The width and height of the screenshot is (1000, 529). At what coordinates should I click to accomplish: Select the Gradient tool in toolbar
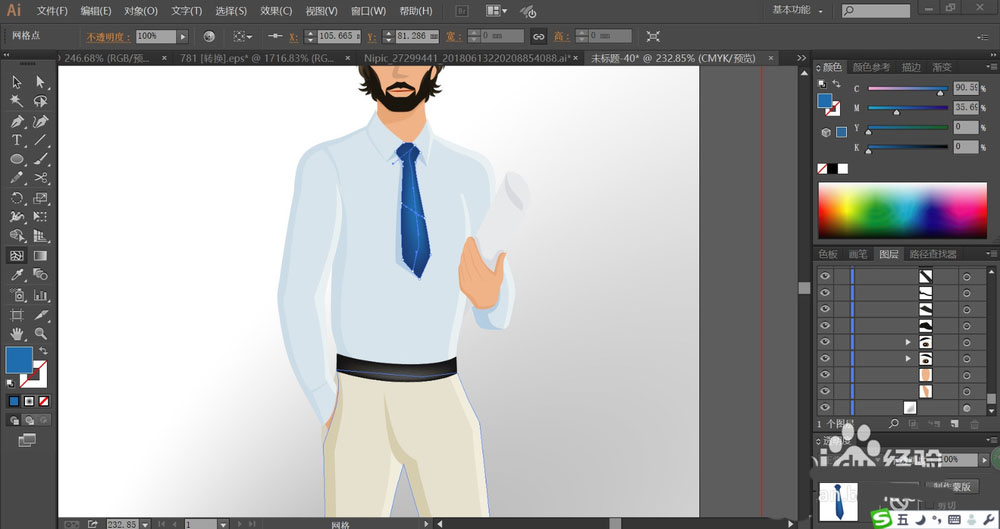pyautogui.click(x=41, y=256)
